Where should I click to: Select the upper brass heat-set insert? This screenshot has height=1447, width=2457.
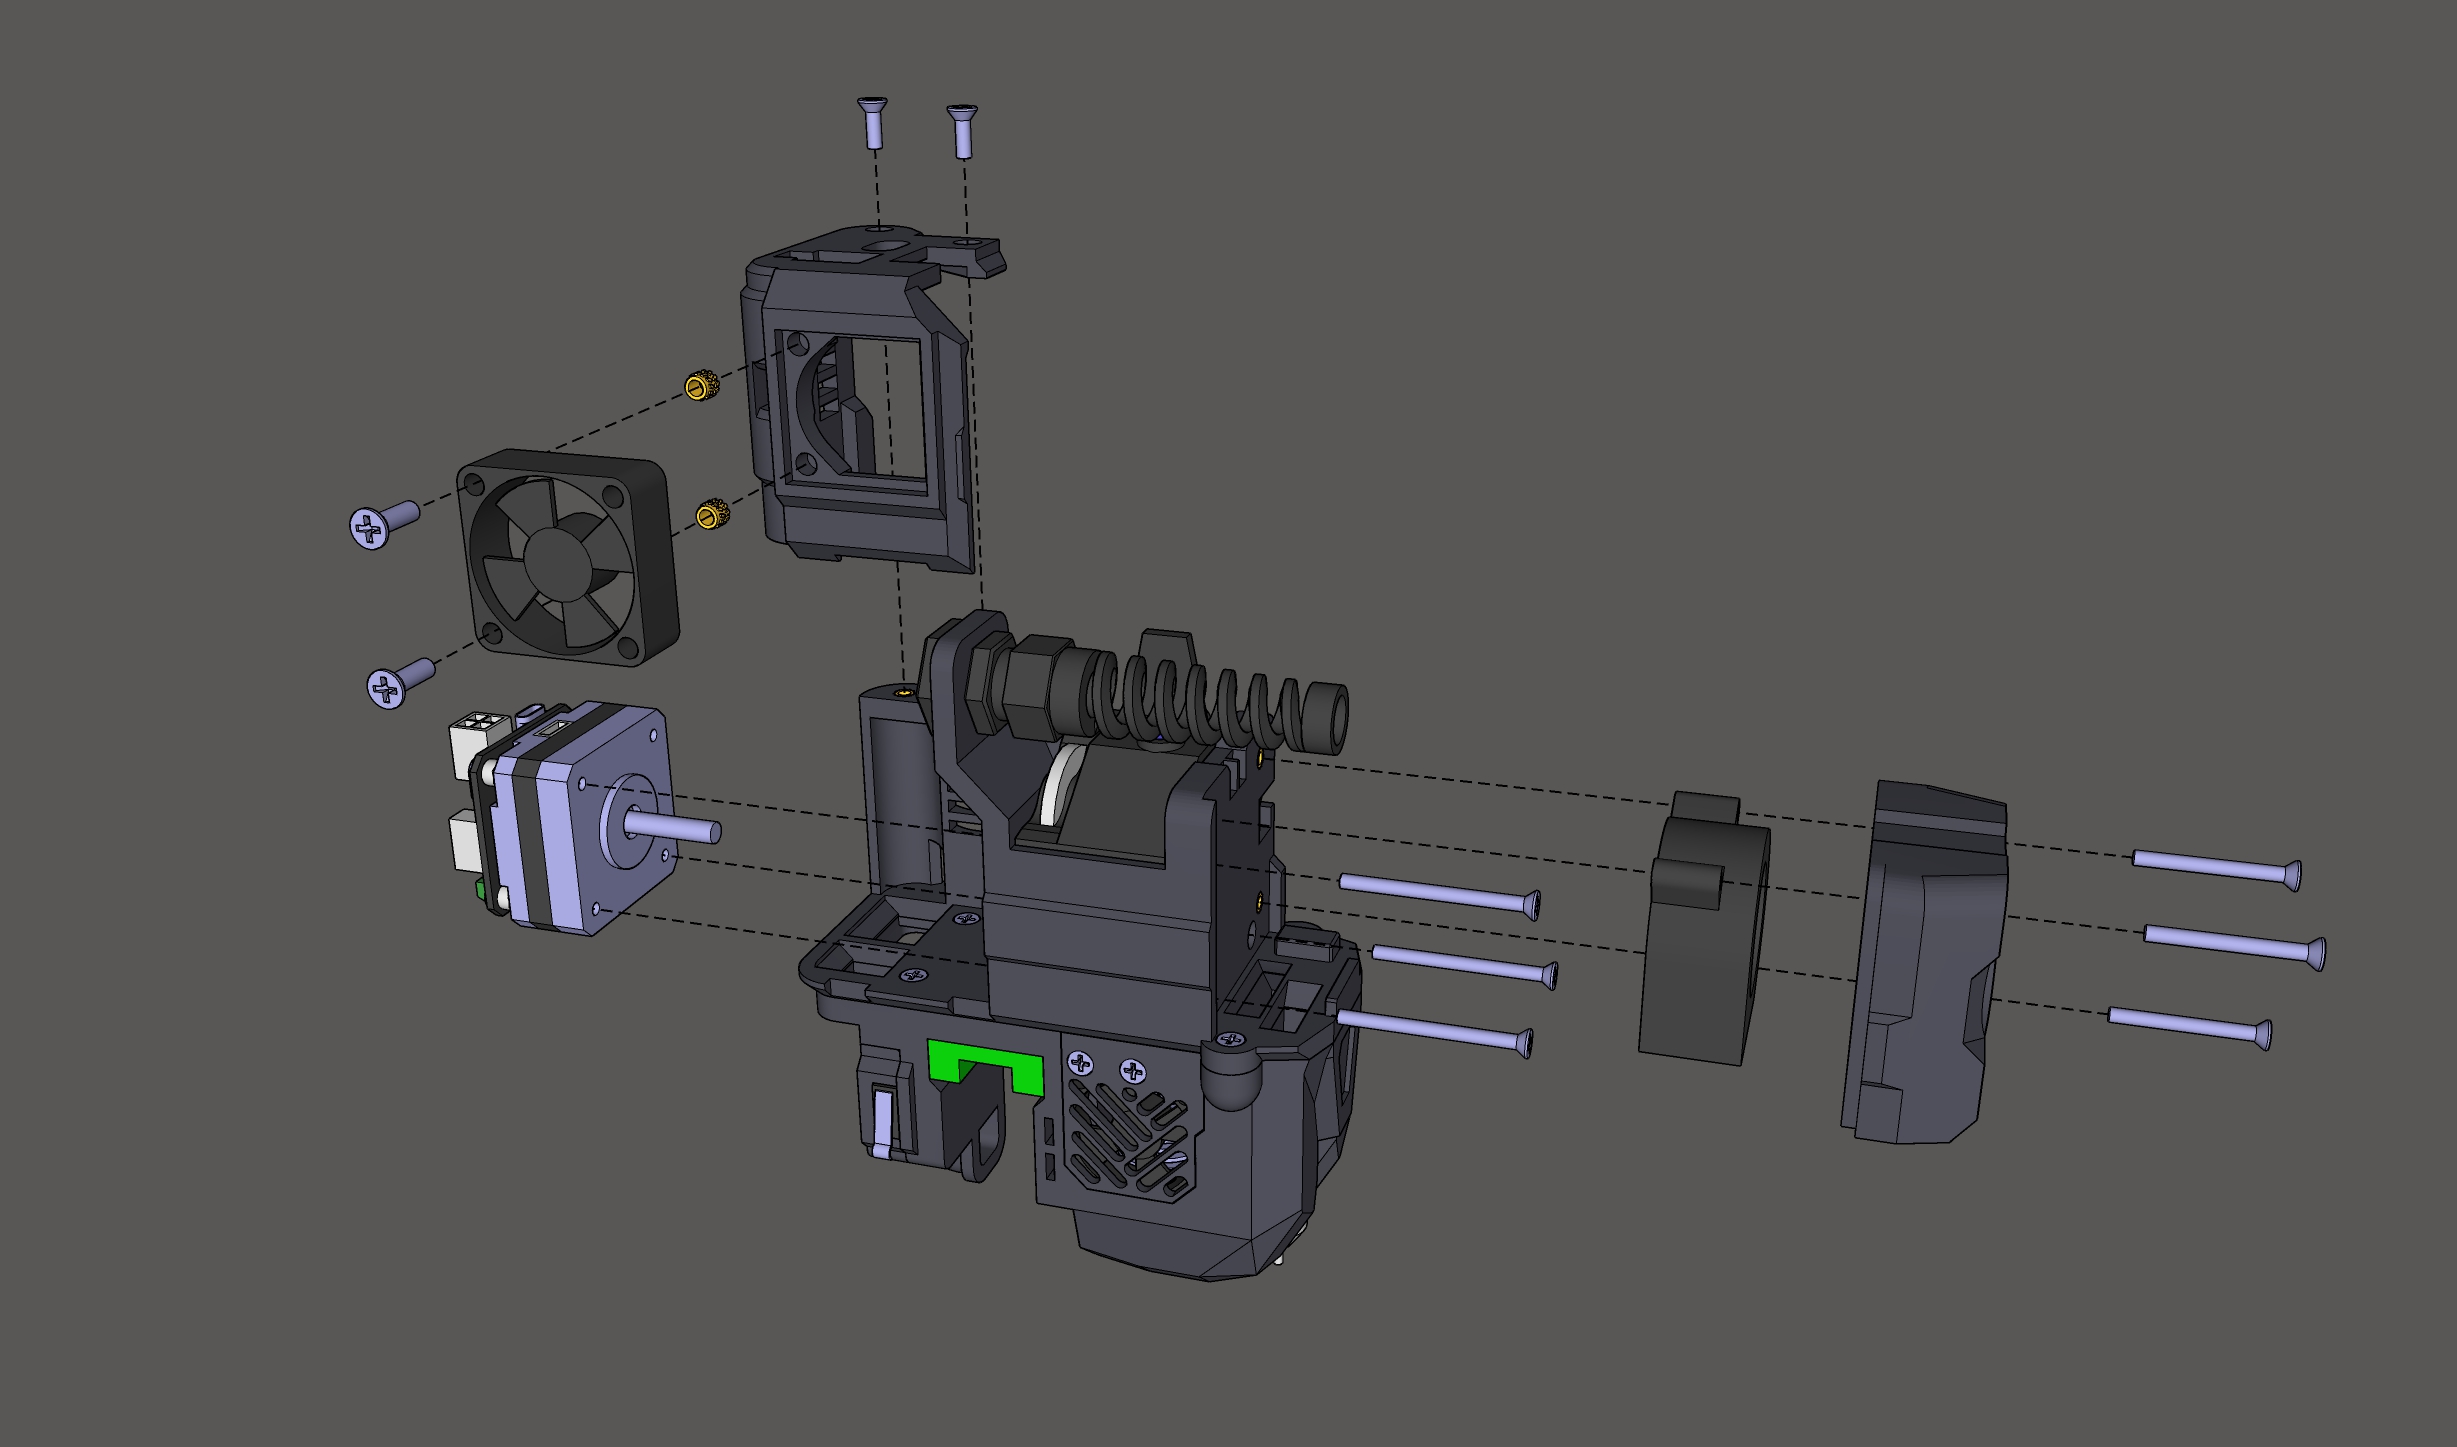(x=702, y=385)
